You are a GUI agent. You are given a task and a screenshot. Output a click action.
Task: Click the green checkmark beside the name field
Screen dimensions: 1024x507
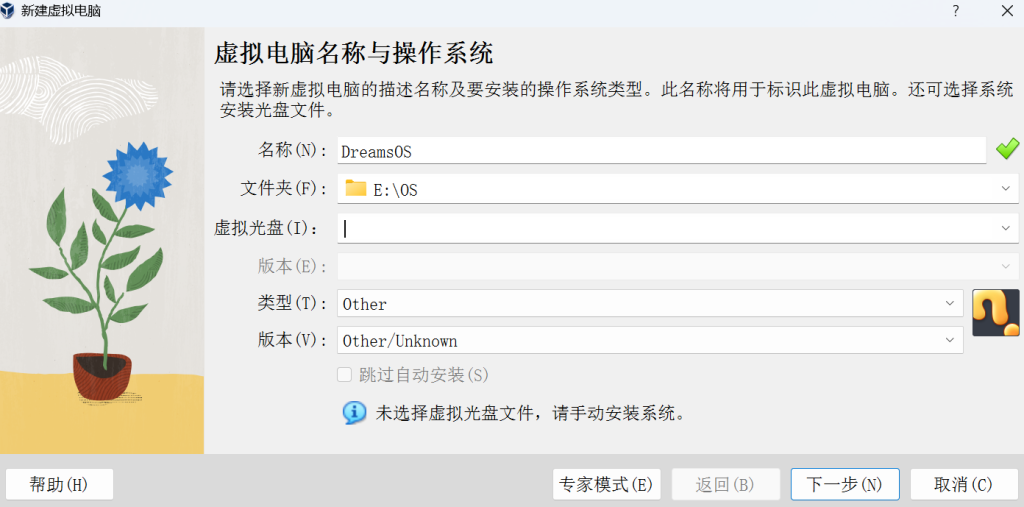[1007, 150]
